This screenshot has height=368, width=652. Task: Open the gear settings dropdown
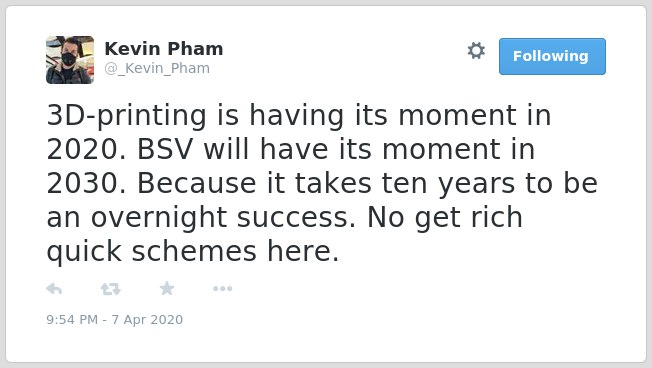[x=476, y=51]
